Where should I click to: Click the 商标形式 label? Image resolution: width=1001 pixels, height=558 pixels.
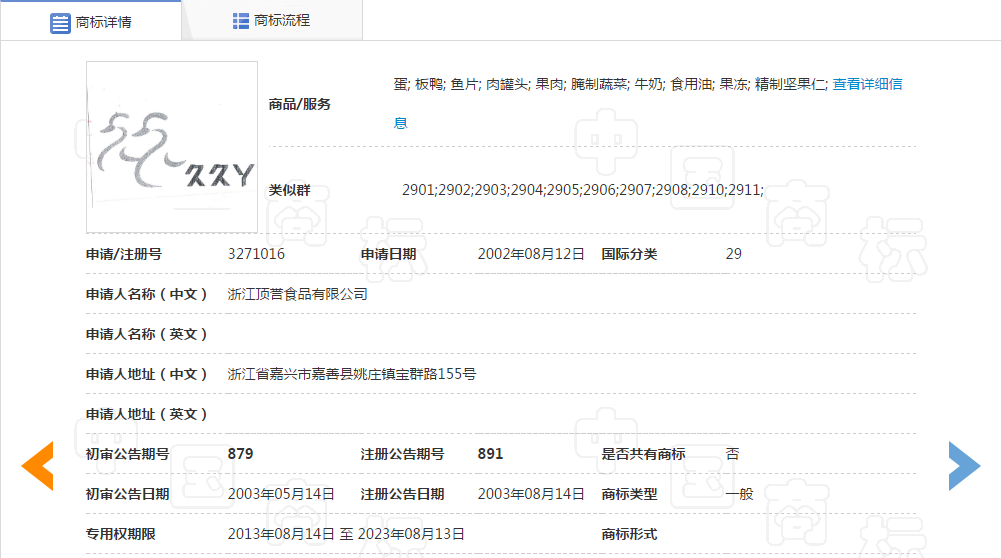coord(629,534)
